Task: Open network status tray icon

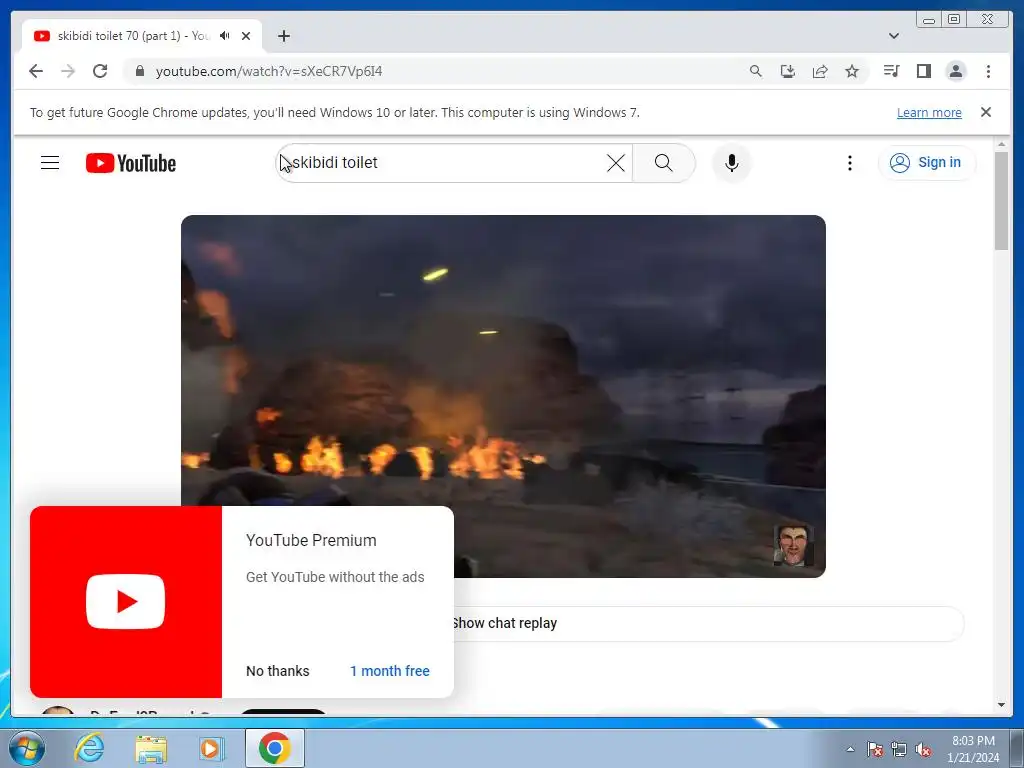Action: pos(899,749)
